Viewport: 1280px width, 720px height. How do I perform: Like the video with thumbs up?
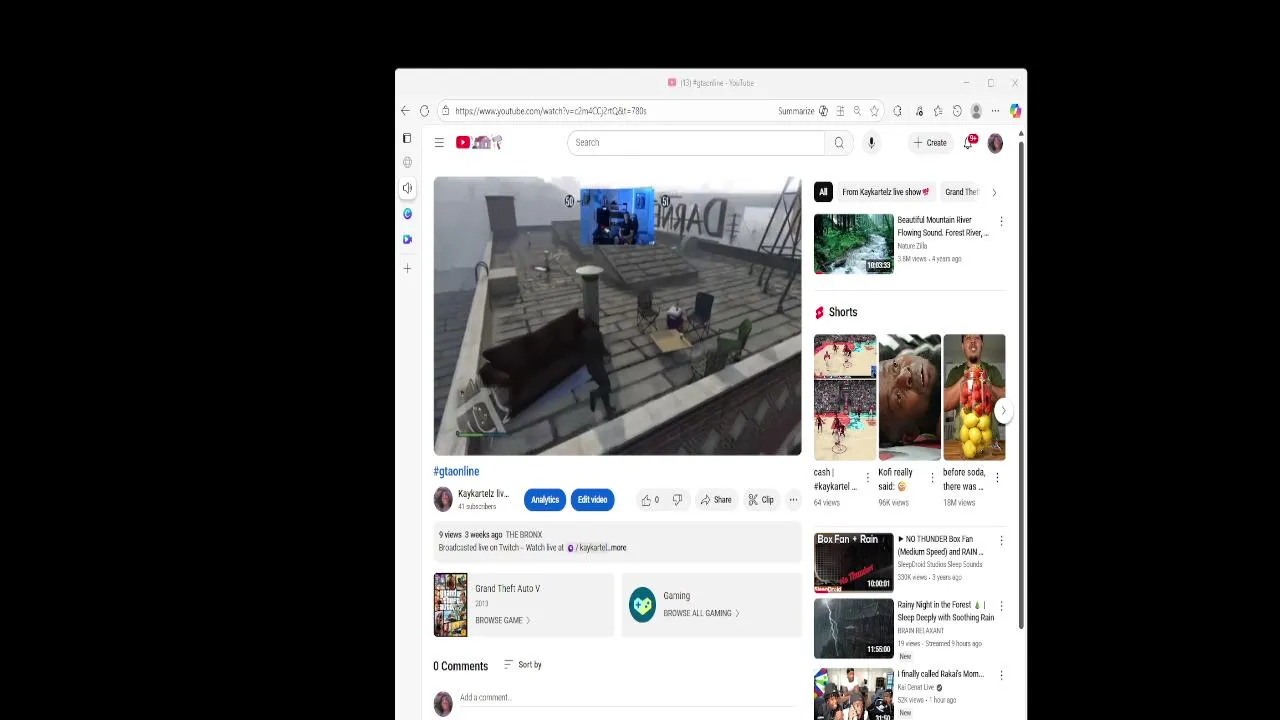click(x=650, y=500)
